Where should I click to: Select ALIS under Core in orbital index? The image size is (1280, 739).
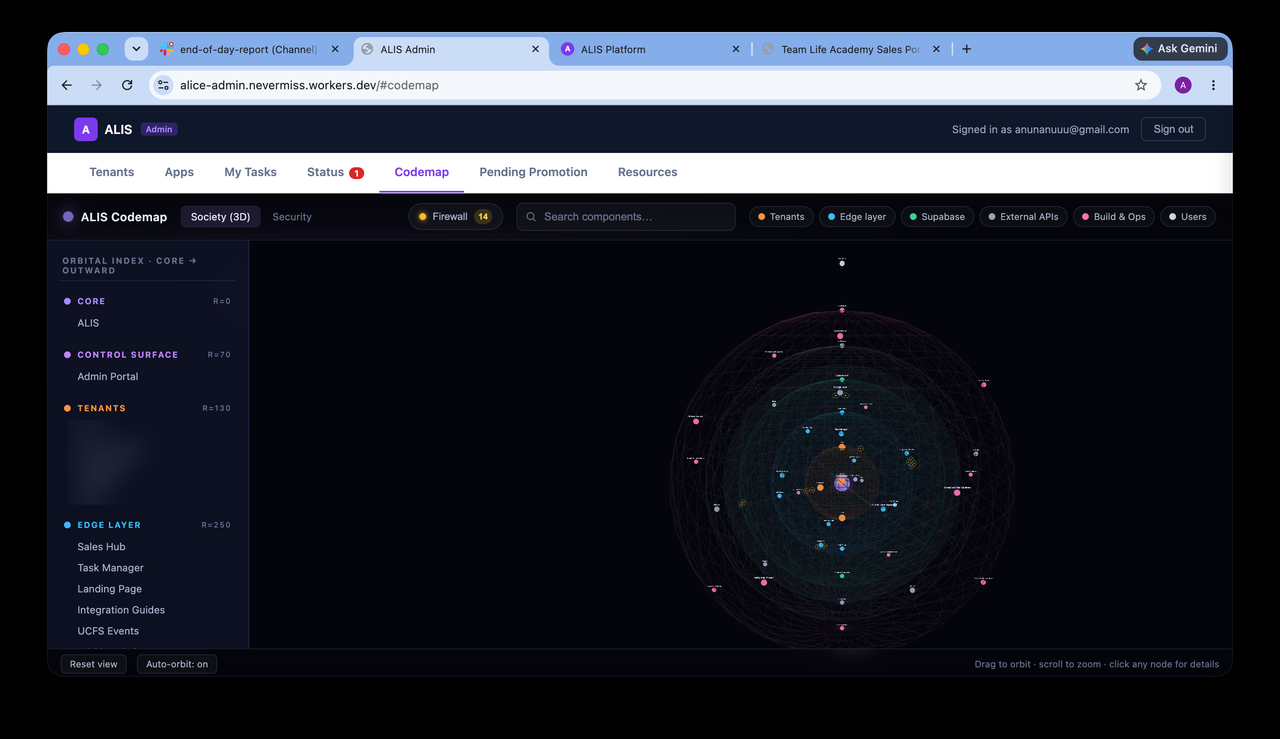click(88, 323)
